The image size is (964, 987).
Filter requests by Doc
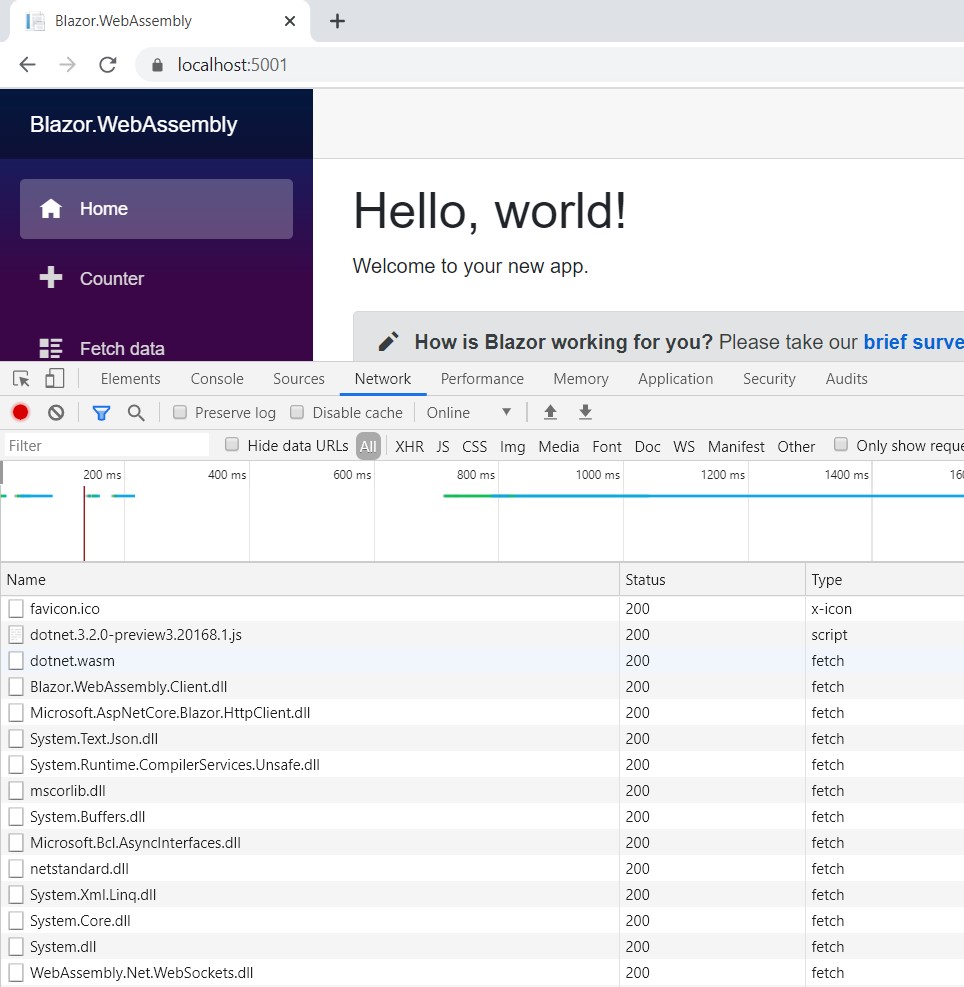tap(647, 446)
